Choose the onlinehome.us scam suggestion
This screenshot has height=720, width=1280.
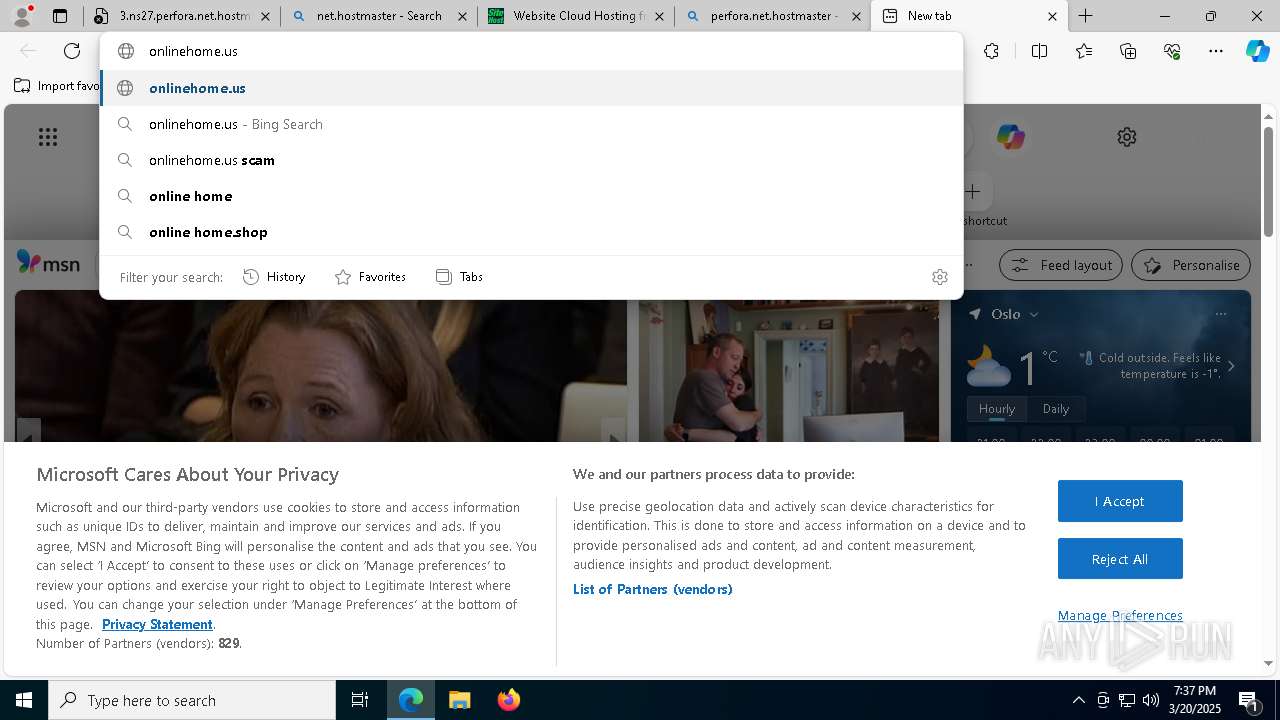tap(532, 160)
